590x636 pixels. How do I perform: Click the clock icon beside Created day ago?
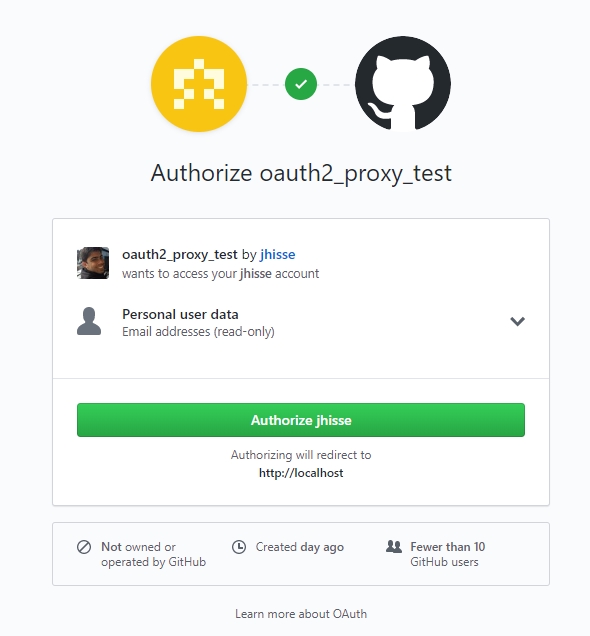click(239, 547)
